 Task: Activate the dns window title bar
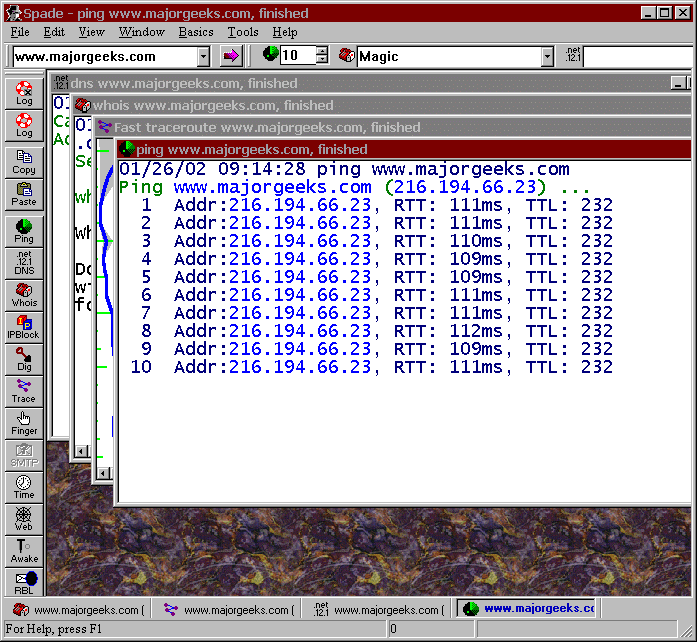(x=360, y=83)
